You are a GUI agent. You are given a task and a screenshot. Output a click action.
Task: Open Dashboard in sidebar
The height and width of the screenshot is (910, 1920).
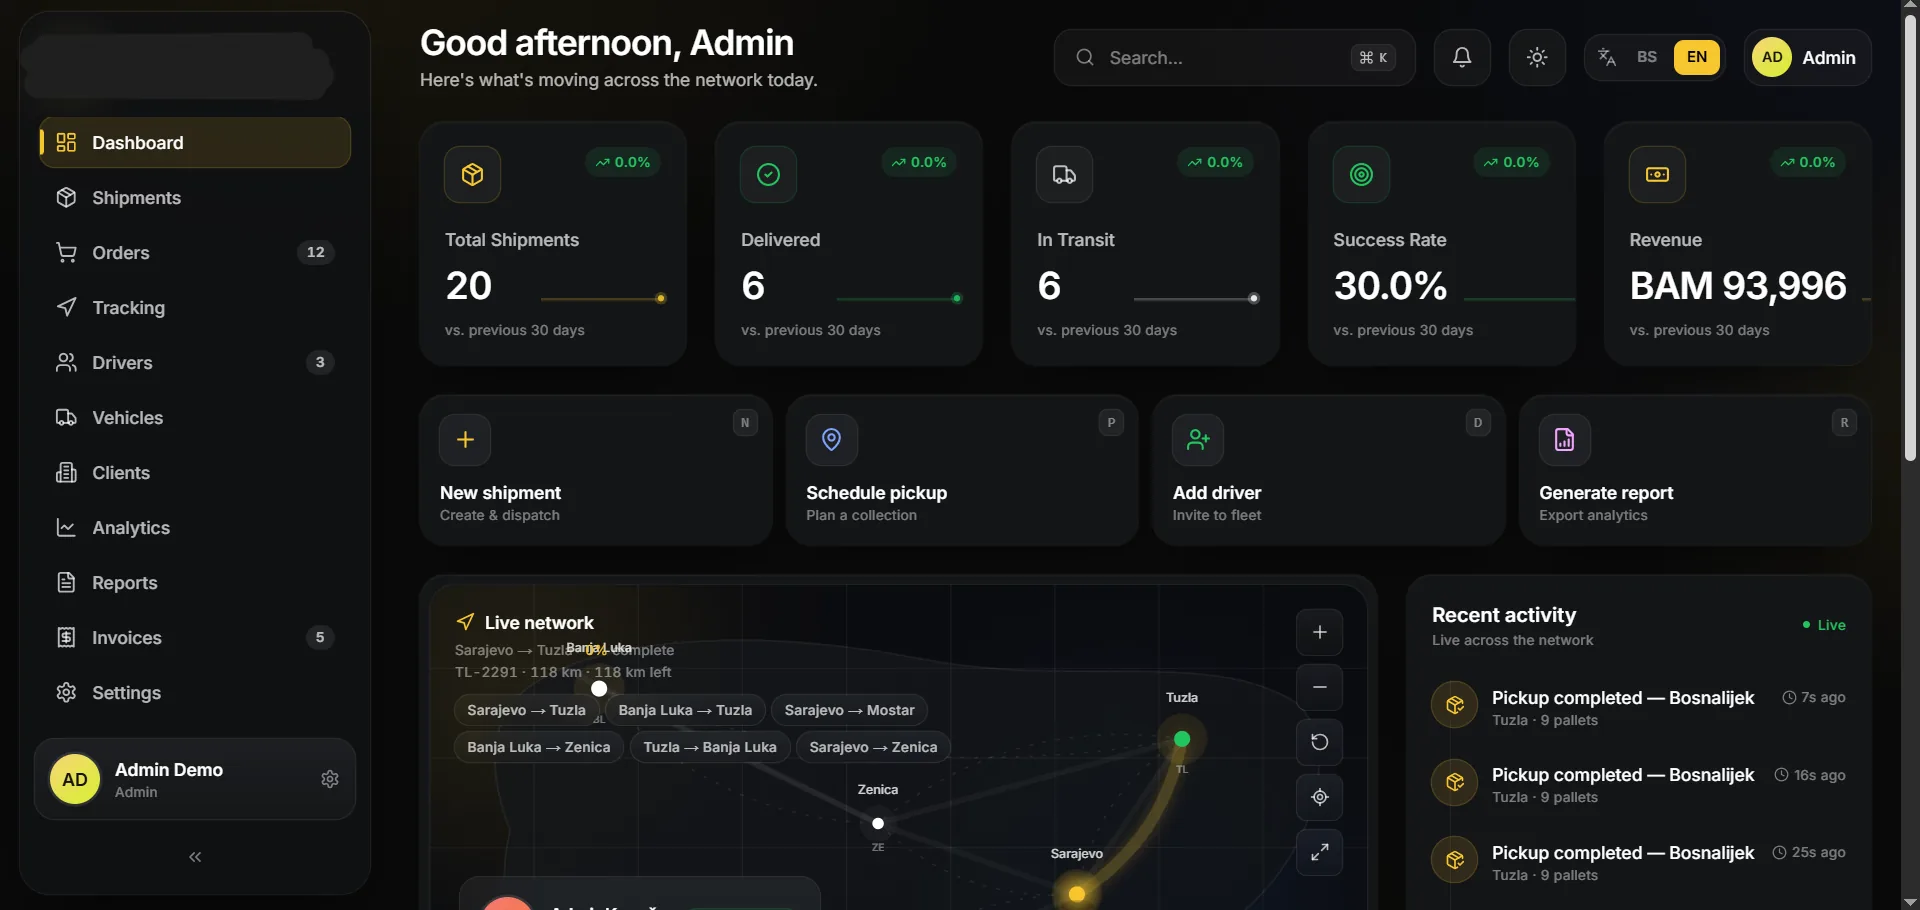(195, 142)
